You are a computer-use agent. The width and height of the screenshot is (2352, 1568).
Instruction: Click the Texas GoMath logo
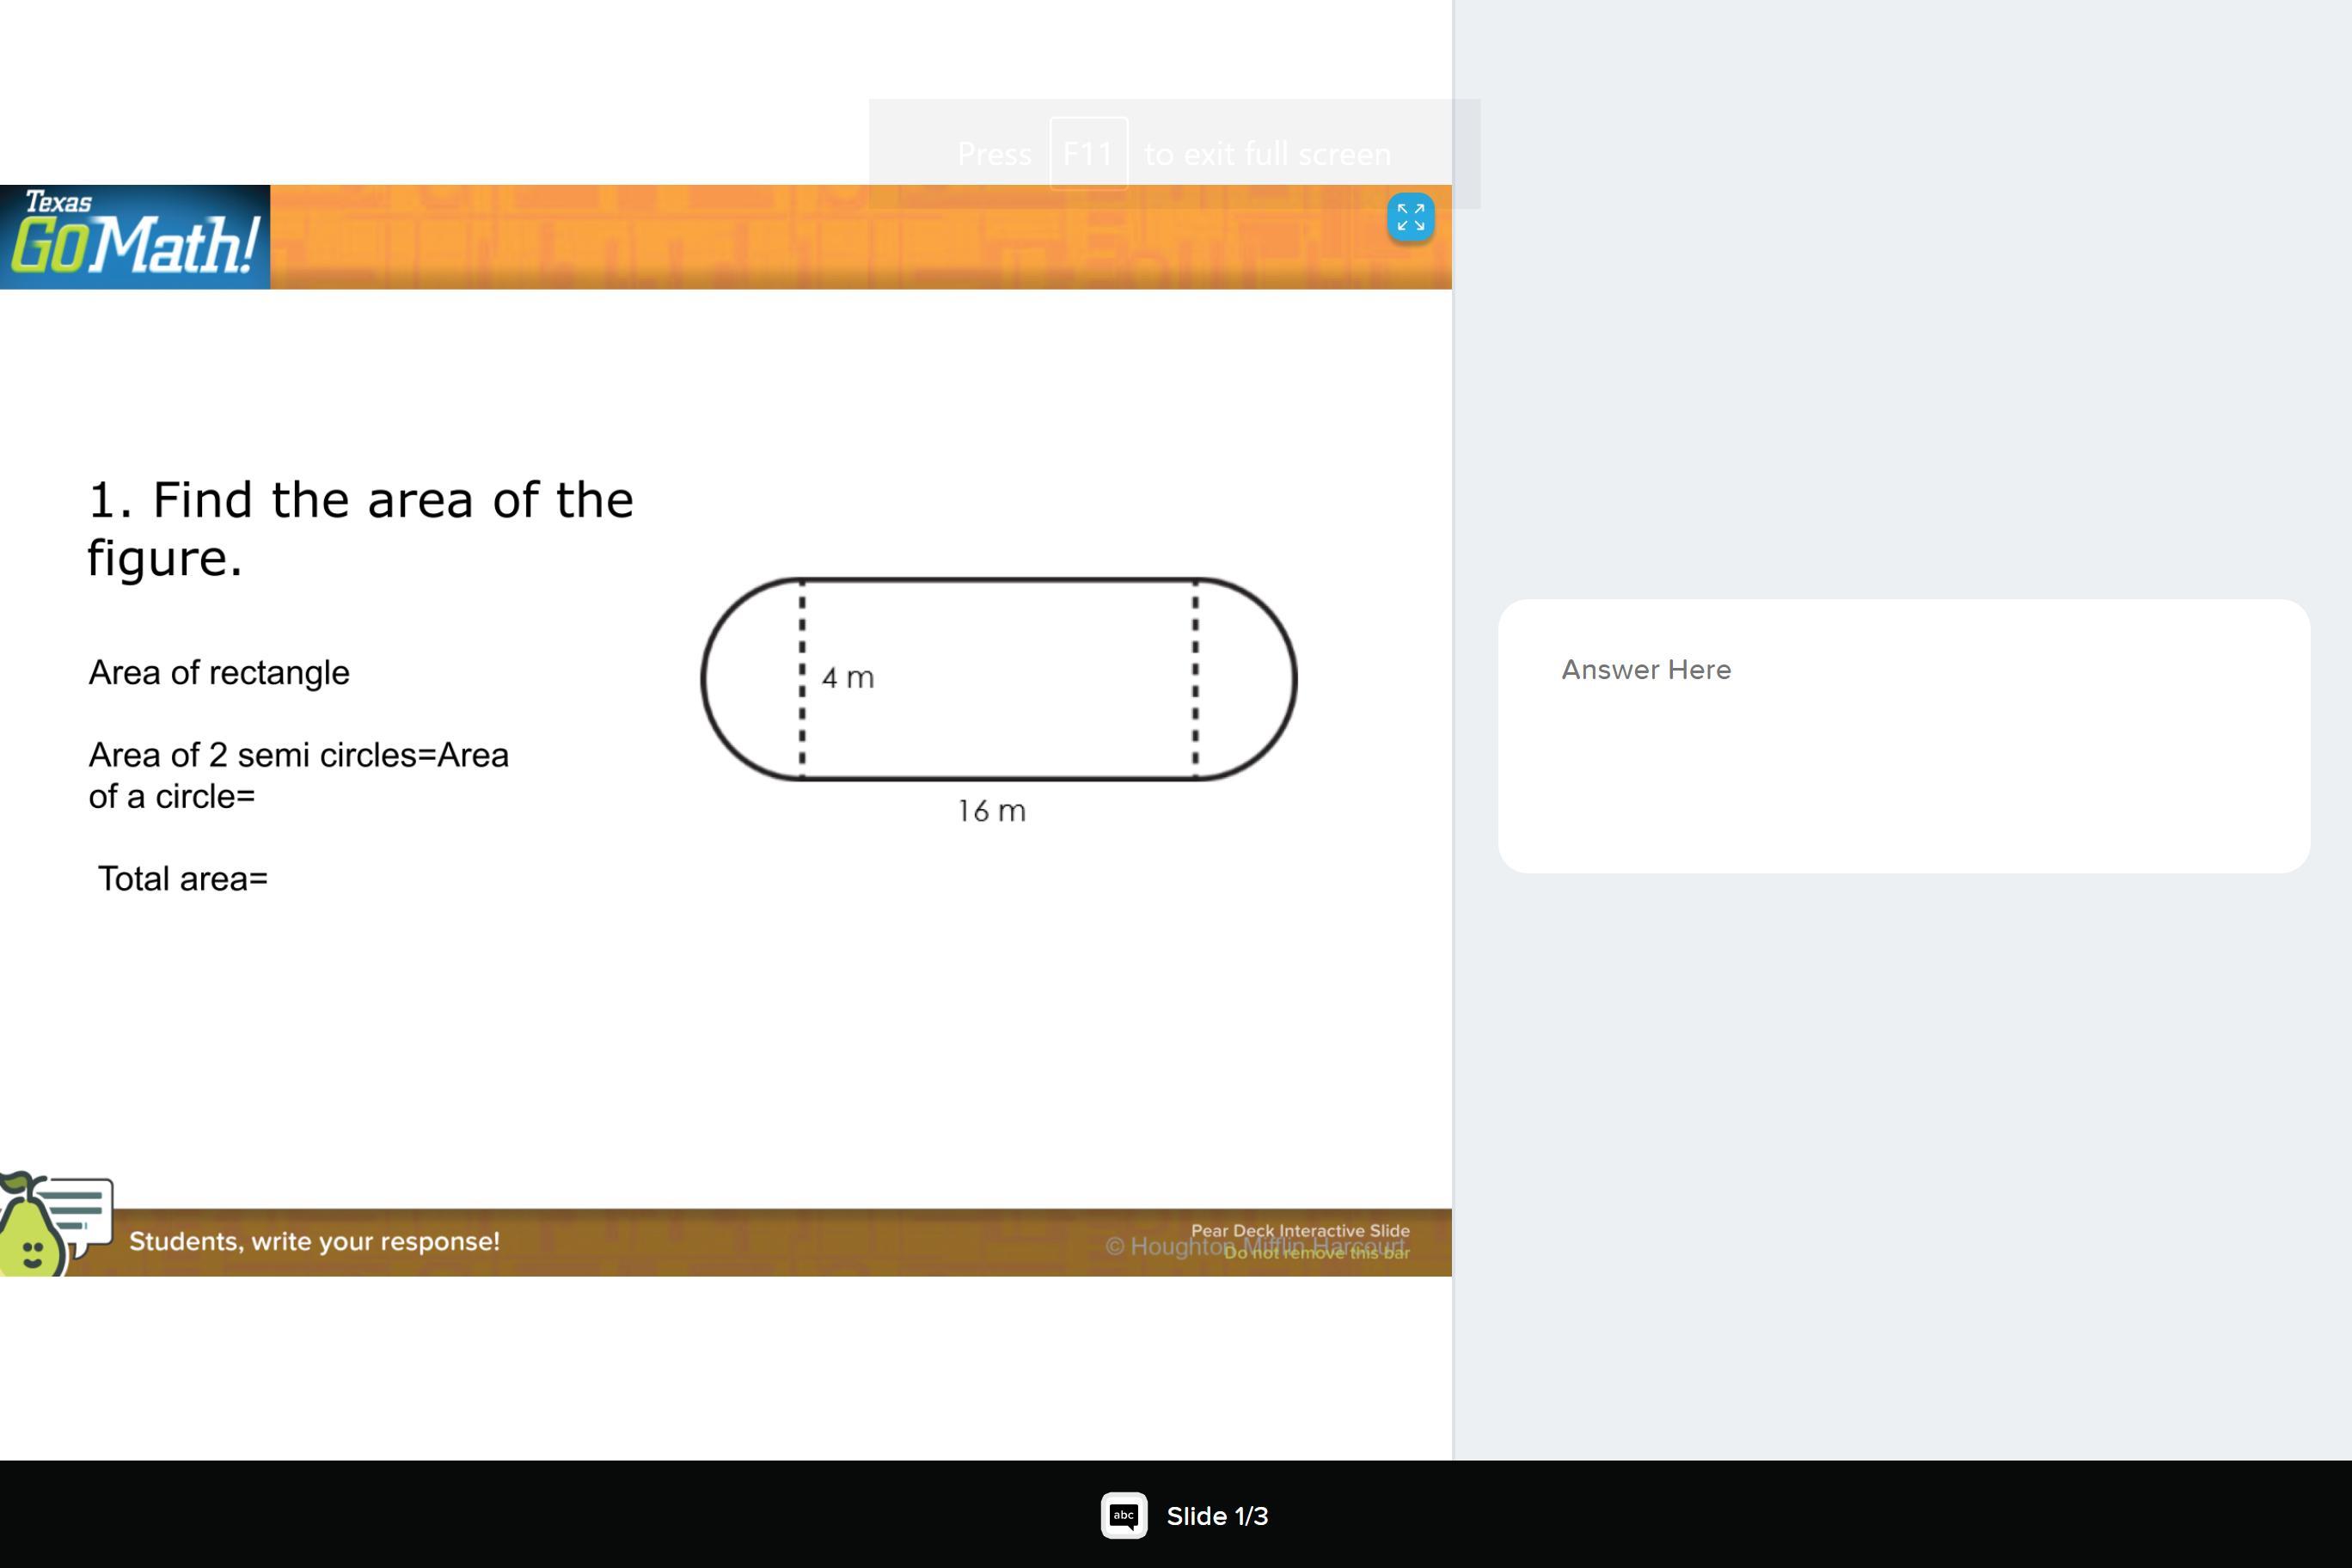point(134,237)
